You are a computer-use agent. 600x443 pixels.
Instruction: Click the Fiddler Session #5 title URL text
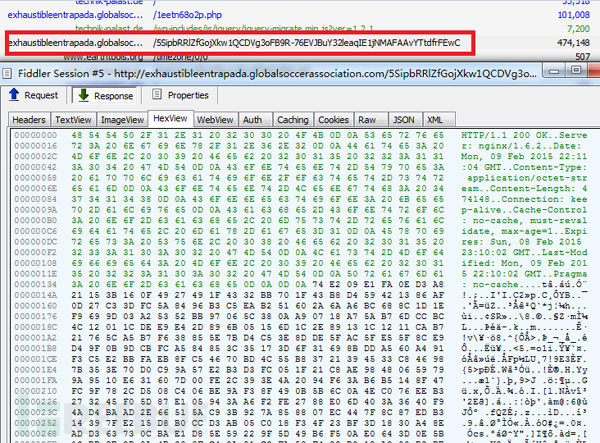pyautogui.click(x=325, y=73)
